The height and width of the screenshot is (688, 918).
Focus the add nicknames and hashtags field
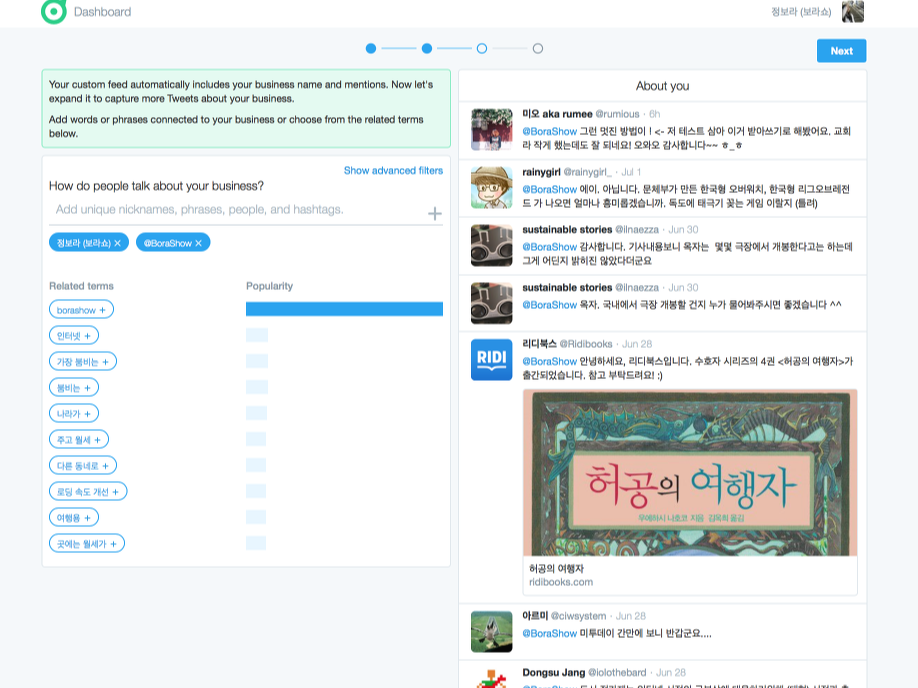click(x=237, y=210)
